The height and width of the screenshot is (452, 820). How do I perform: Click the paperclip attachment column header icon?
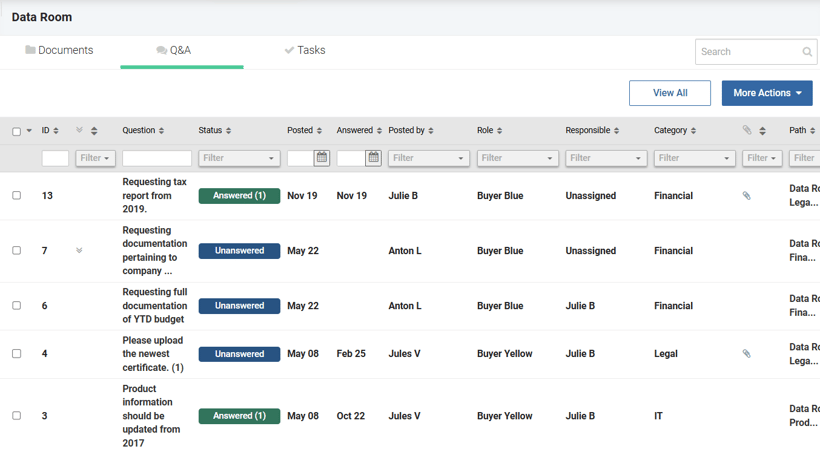pyautogui.click(x=747, y=131)
